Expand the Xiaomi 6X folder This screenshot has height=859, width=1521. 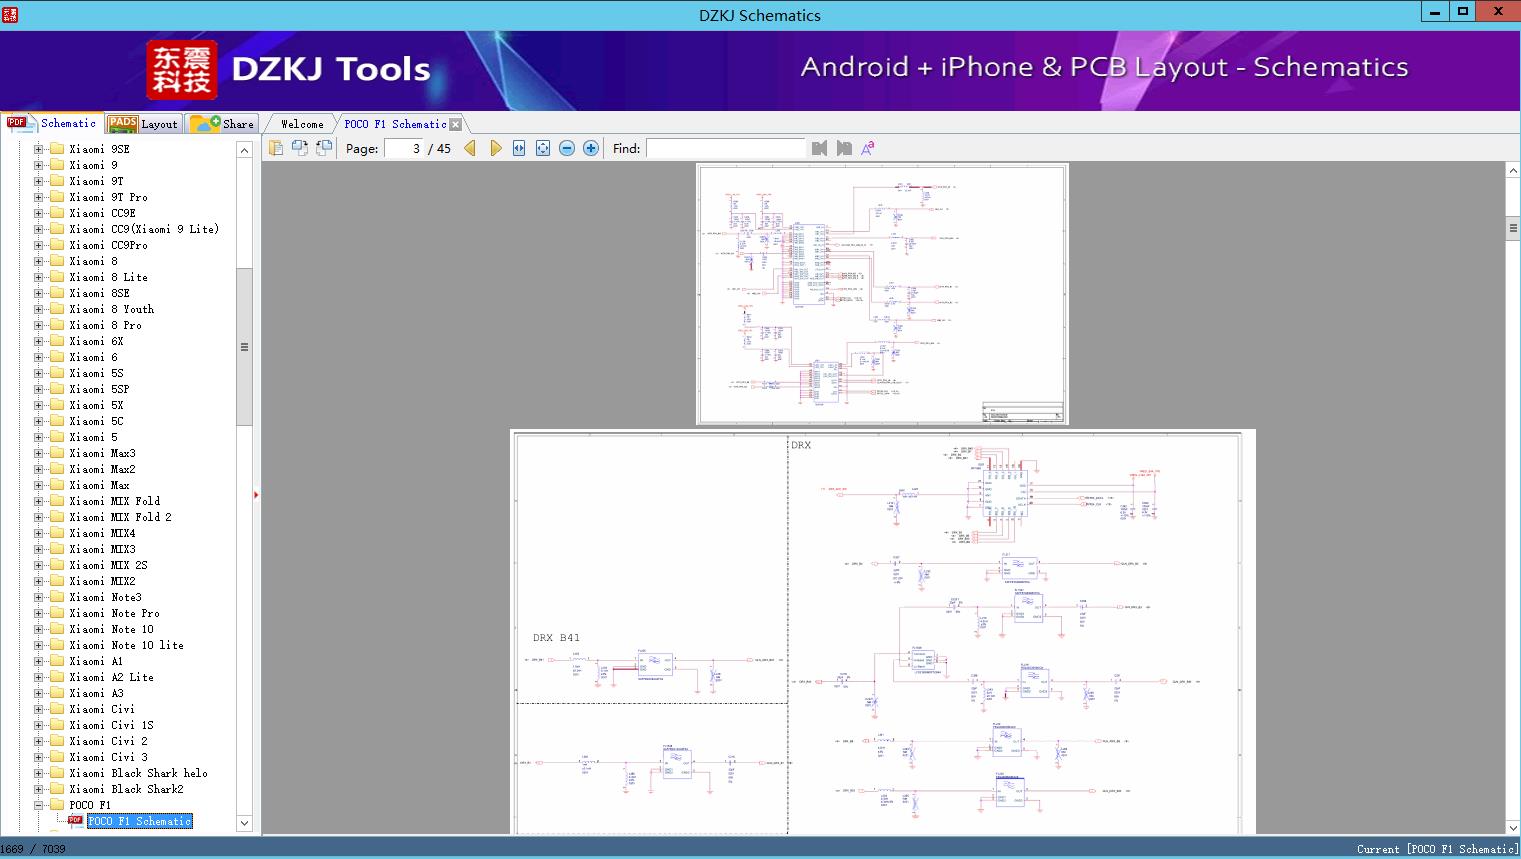coord(38,341)
